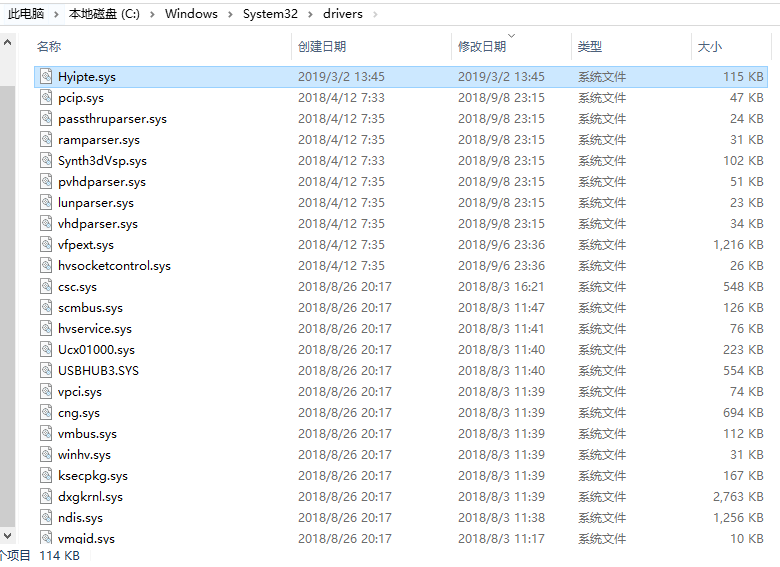Select the passthruparser.sys file name
The height and width of the screenshot is (567, 780).
112,118
